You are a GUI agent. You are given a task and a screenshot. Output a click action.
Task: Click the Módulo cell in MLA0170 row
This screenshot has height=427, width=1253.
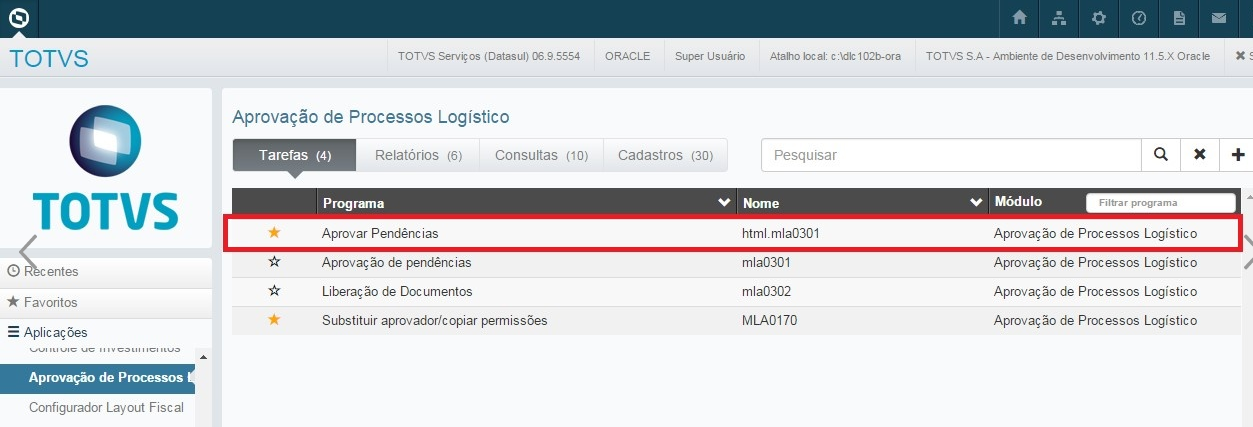tap(1095, 320)
